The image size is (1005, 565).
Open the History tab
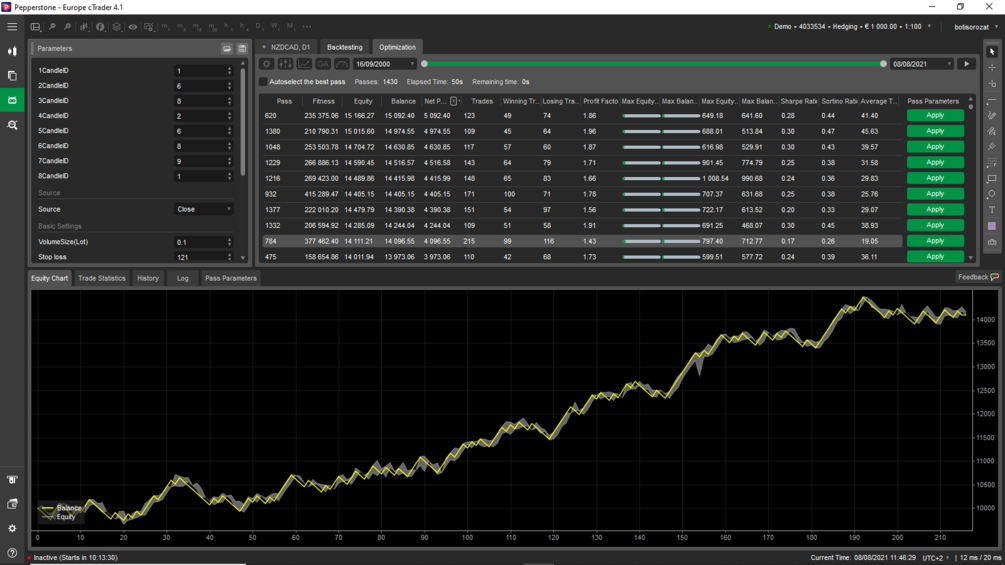(148, 279)
